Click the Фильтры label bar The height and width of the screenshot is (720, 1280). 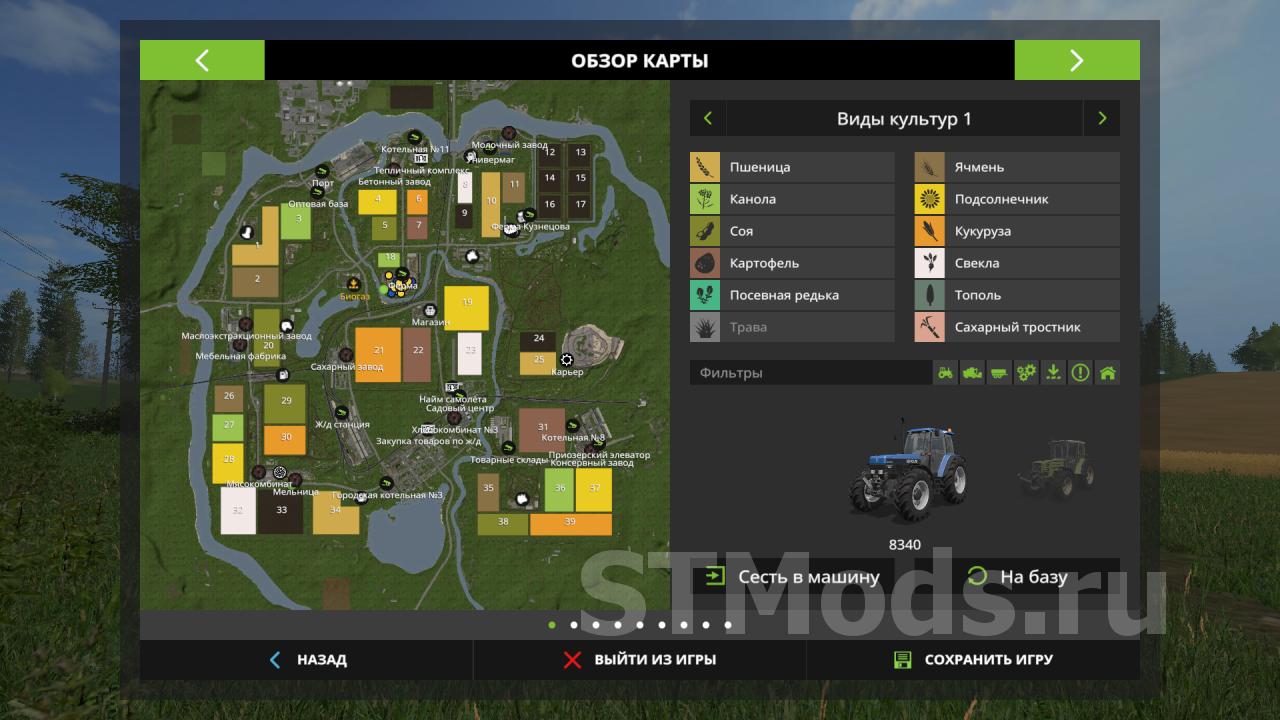tap(810, 373)
